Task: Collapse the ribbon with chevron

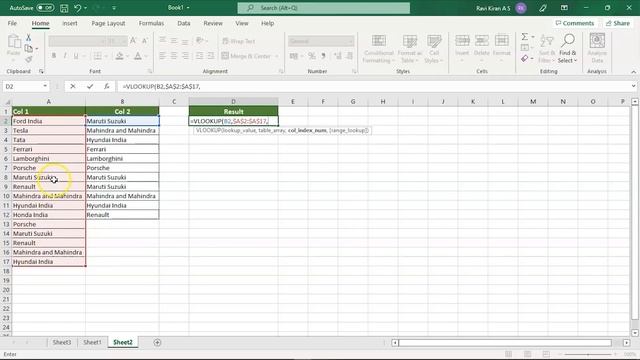Action: pyautogui.click(x=633, y=72)
